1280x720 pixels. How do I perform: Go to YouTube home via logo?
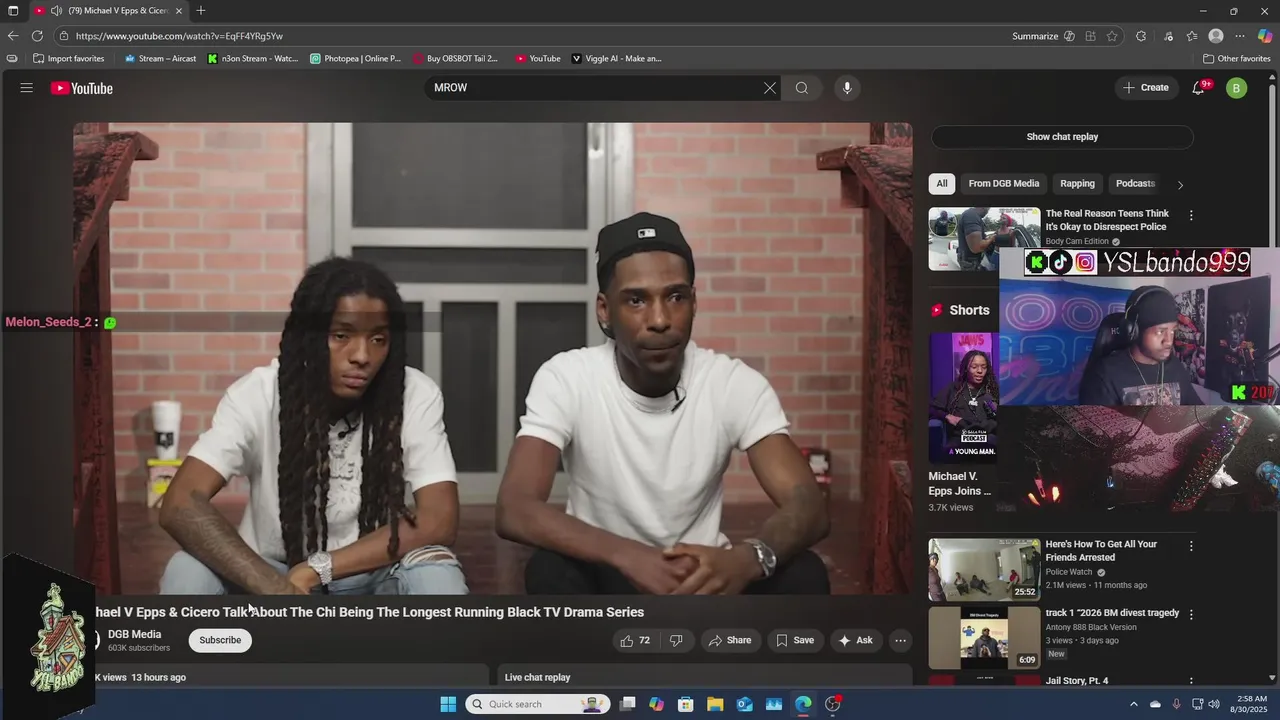[x=82, y=88]
